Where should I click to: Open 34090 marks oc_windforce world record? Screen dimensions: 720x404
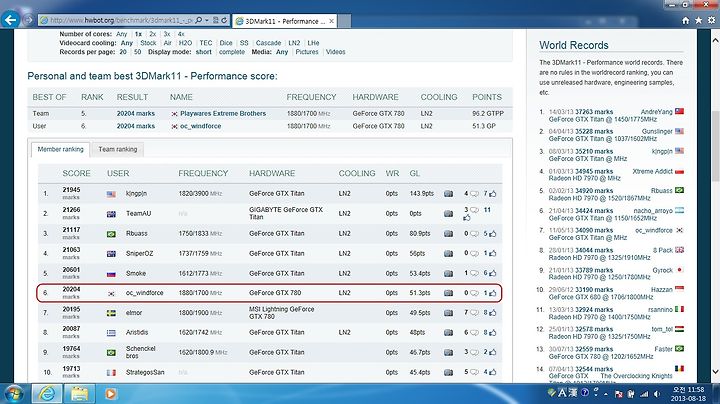[594, 230]
